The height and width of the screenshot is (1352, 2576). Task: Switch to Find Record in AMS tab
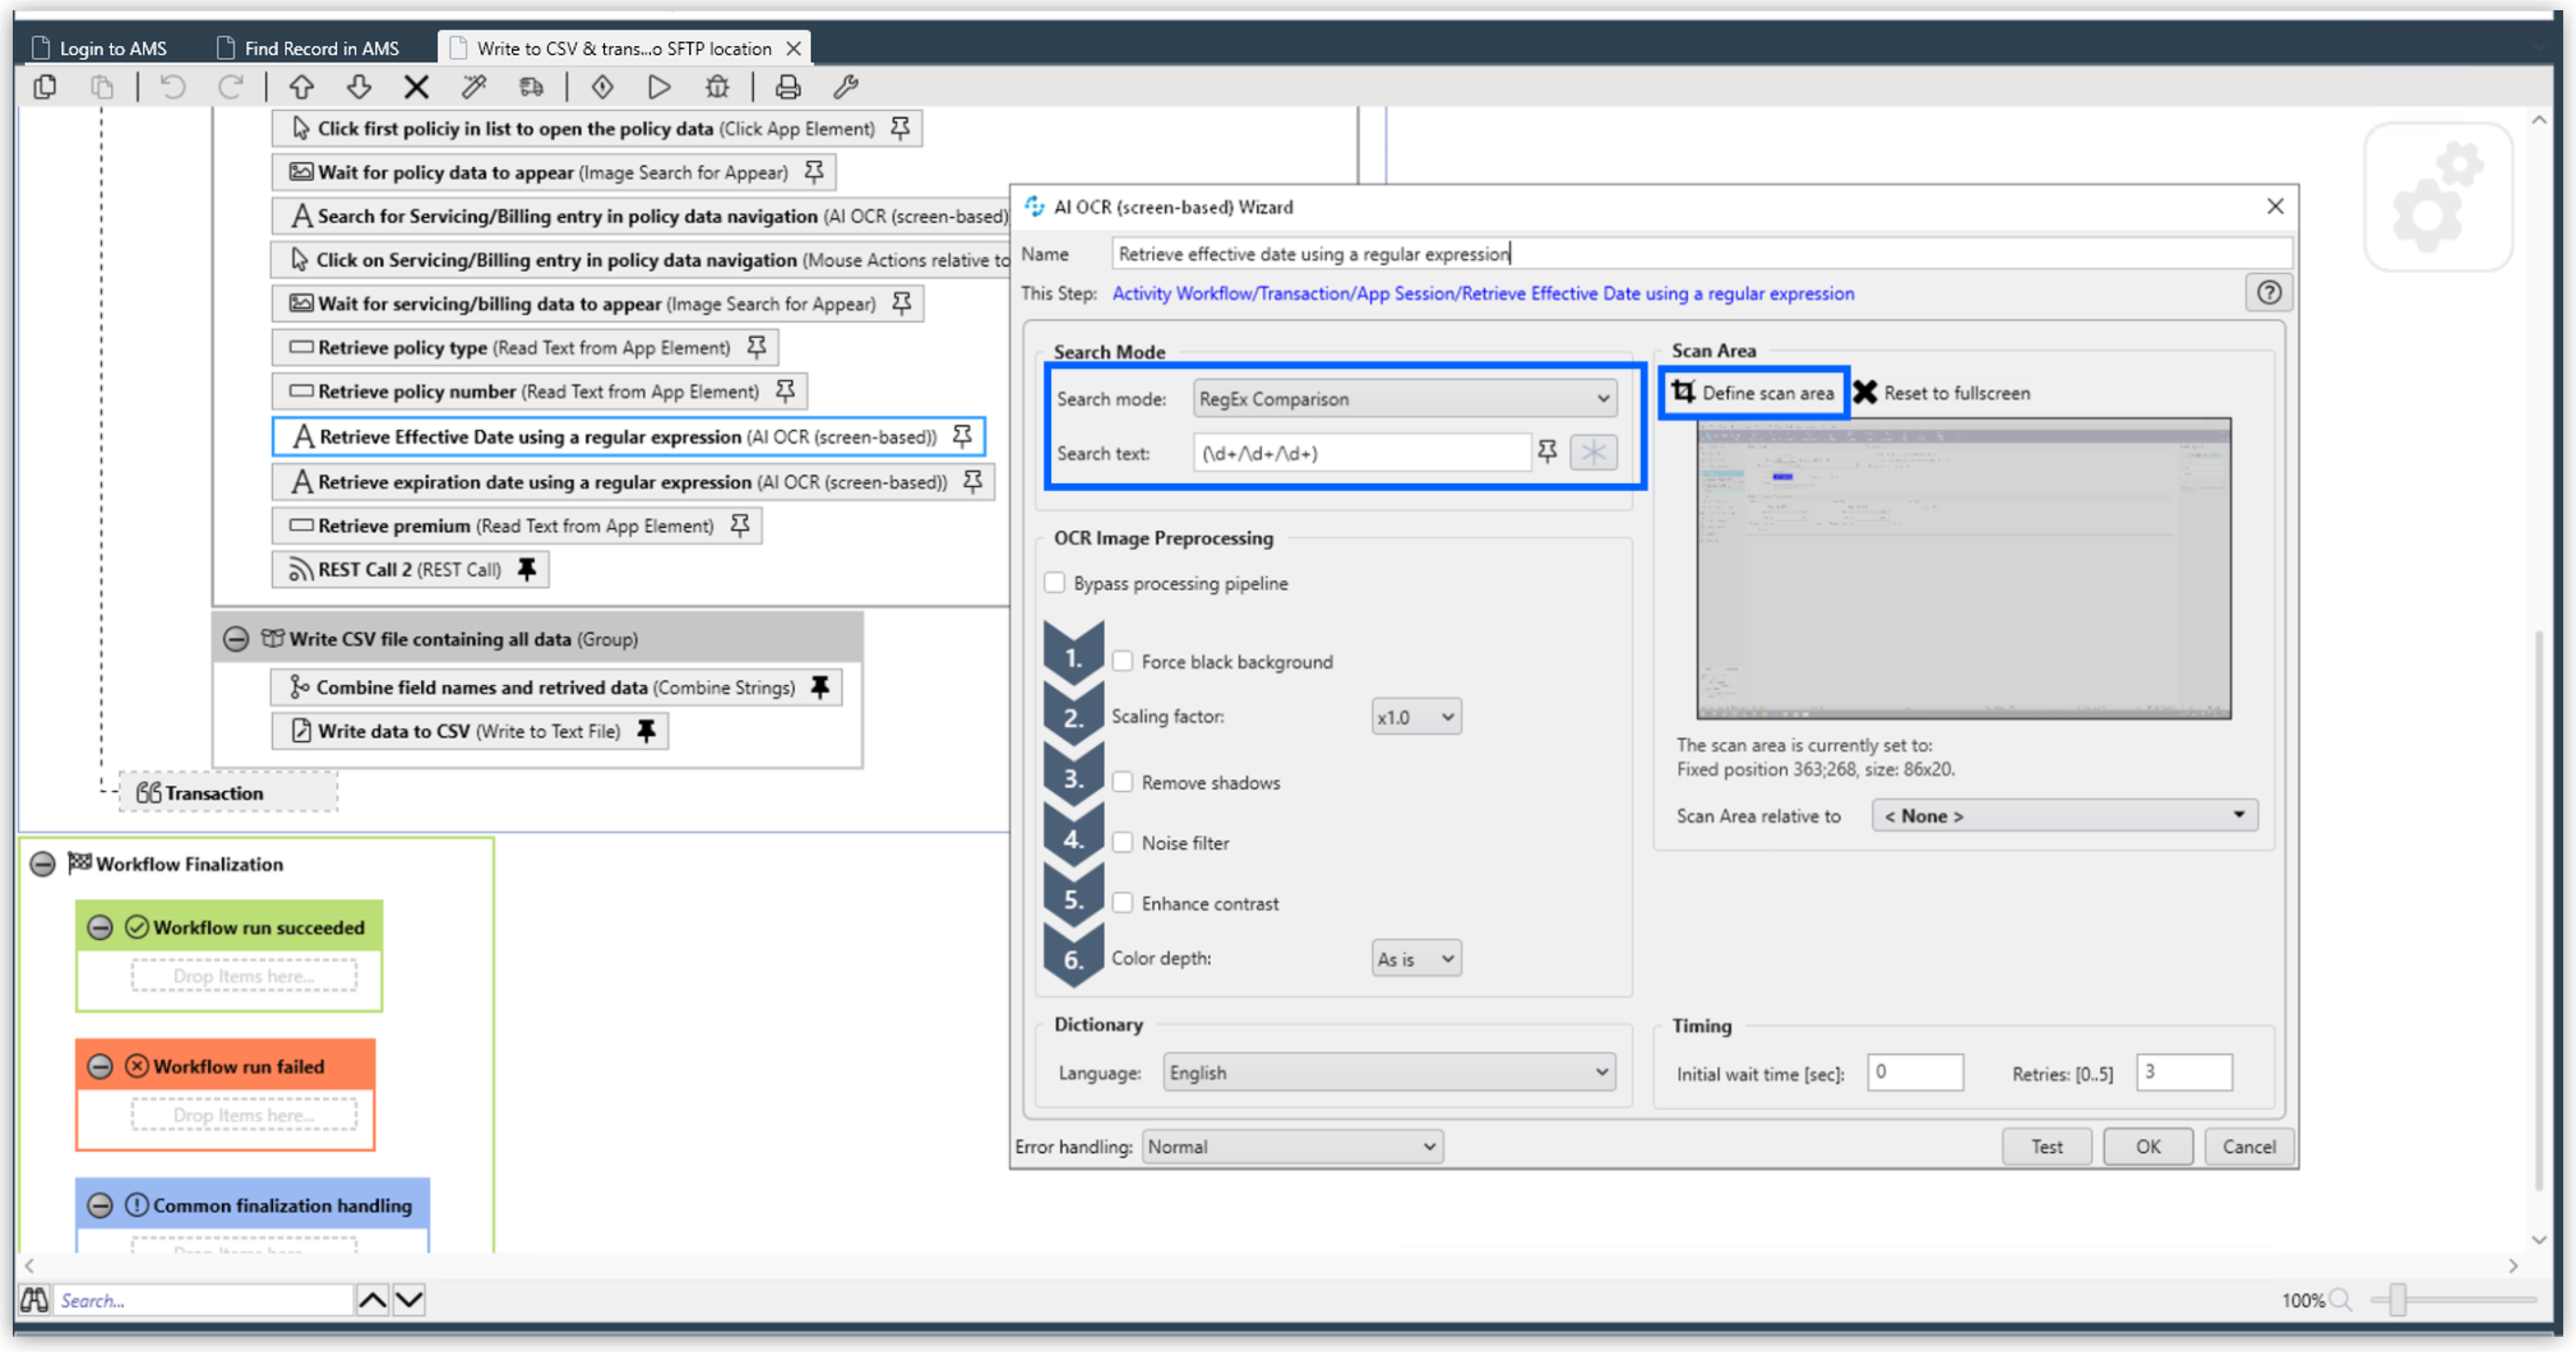pos(322,46)
